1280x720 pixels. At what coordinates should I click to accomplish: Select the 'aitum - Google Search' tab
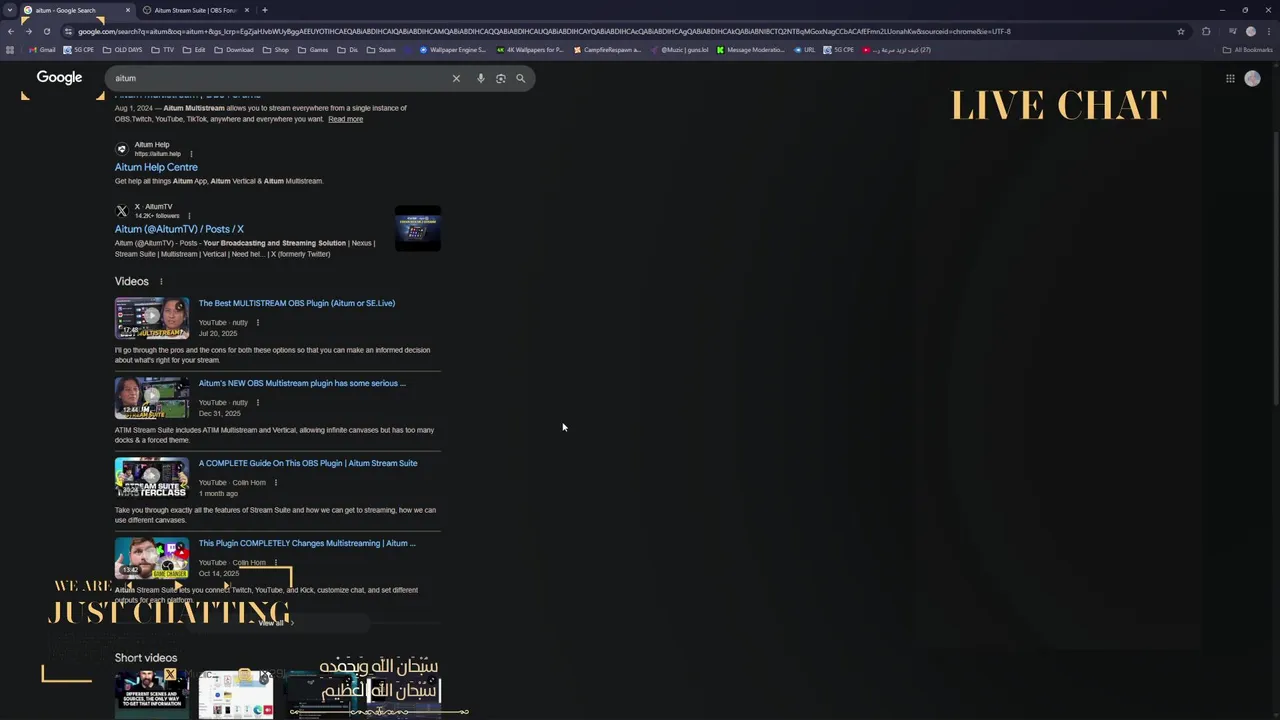pyautogui.click(x=76, y=10)
